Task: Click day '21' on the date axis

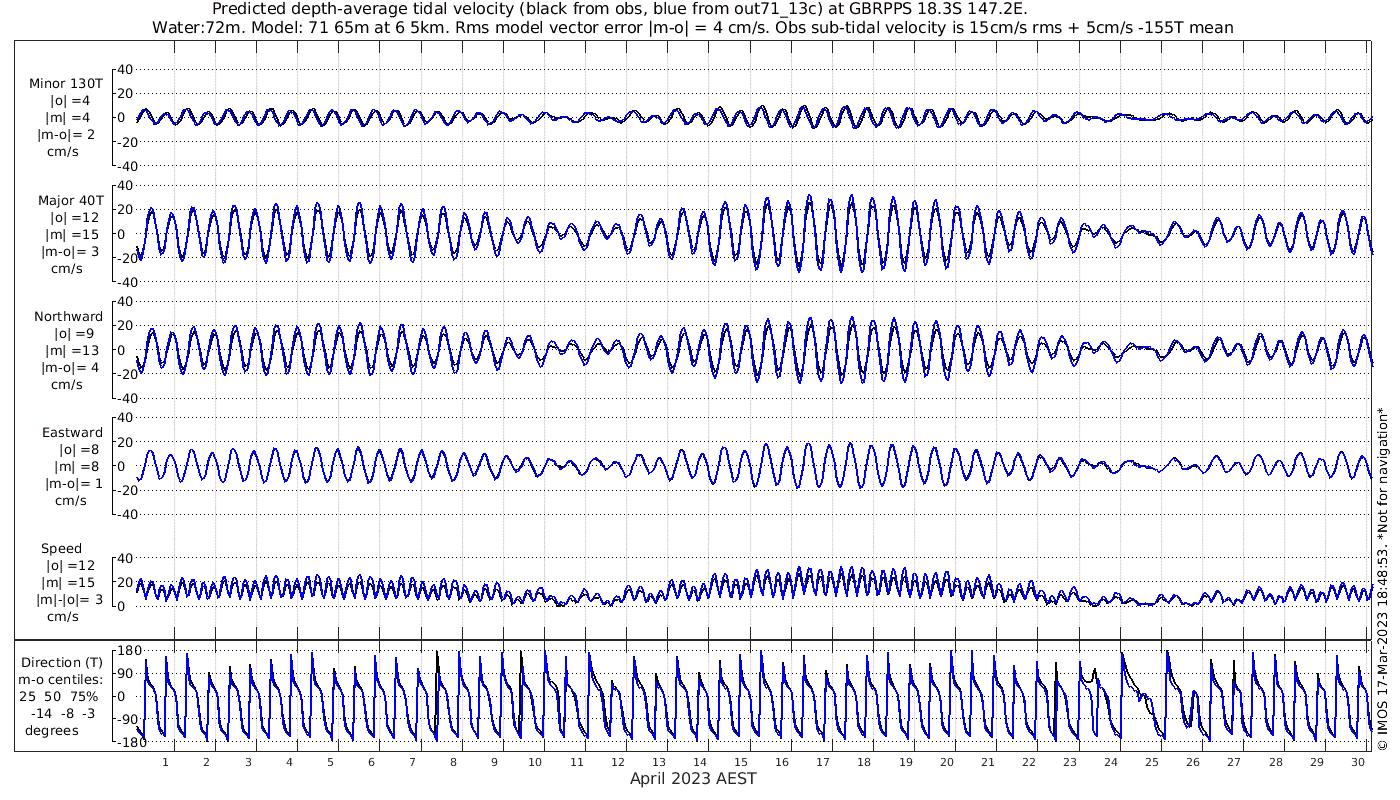Action: click(988, 762)
